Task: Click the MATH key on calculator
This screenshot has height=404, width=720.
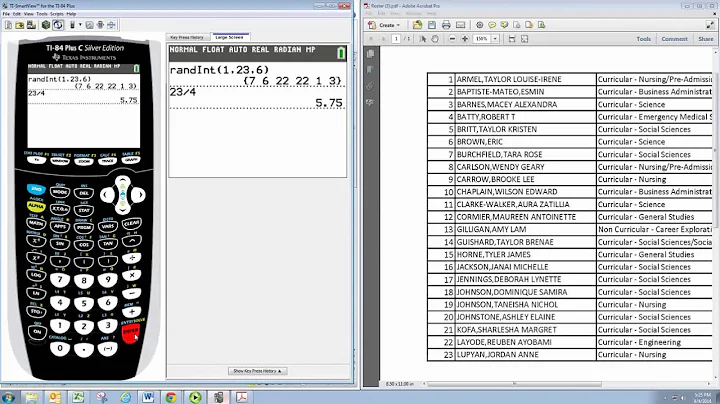Action: tap(36, 224)
